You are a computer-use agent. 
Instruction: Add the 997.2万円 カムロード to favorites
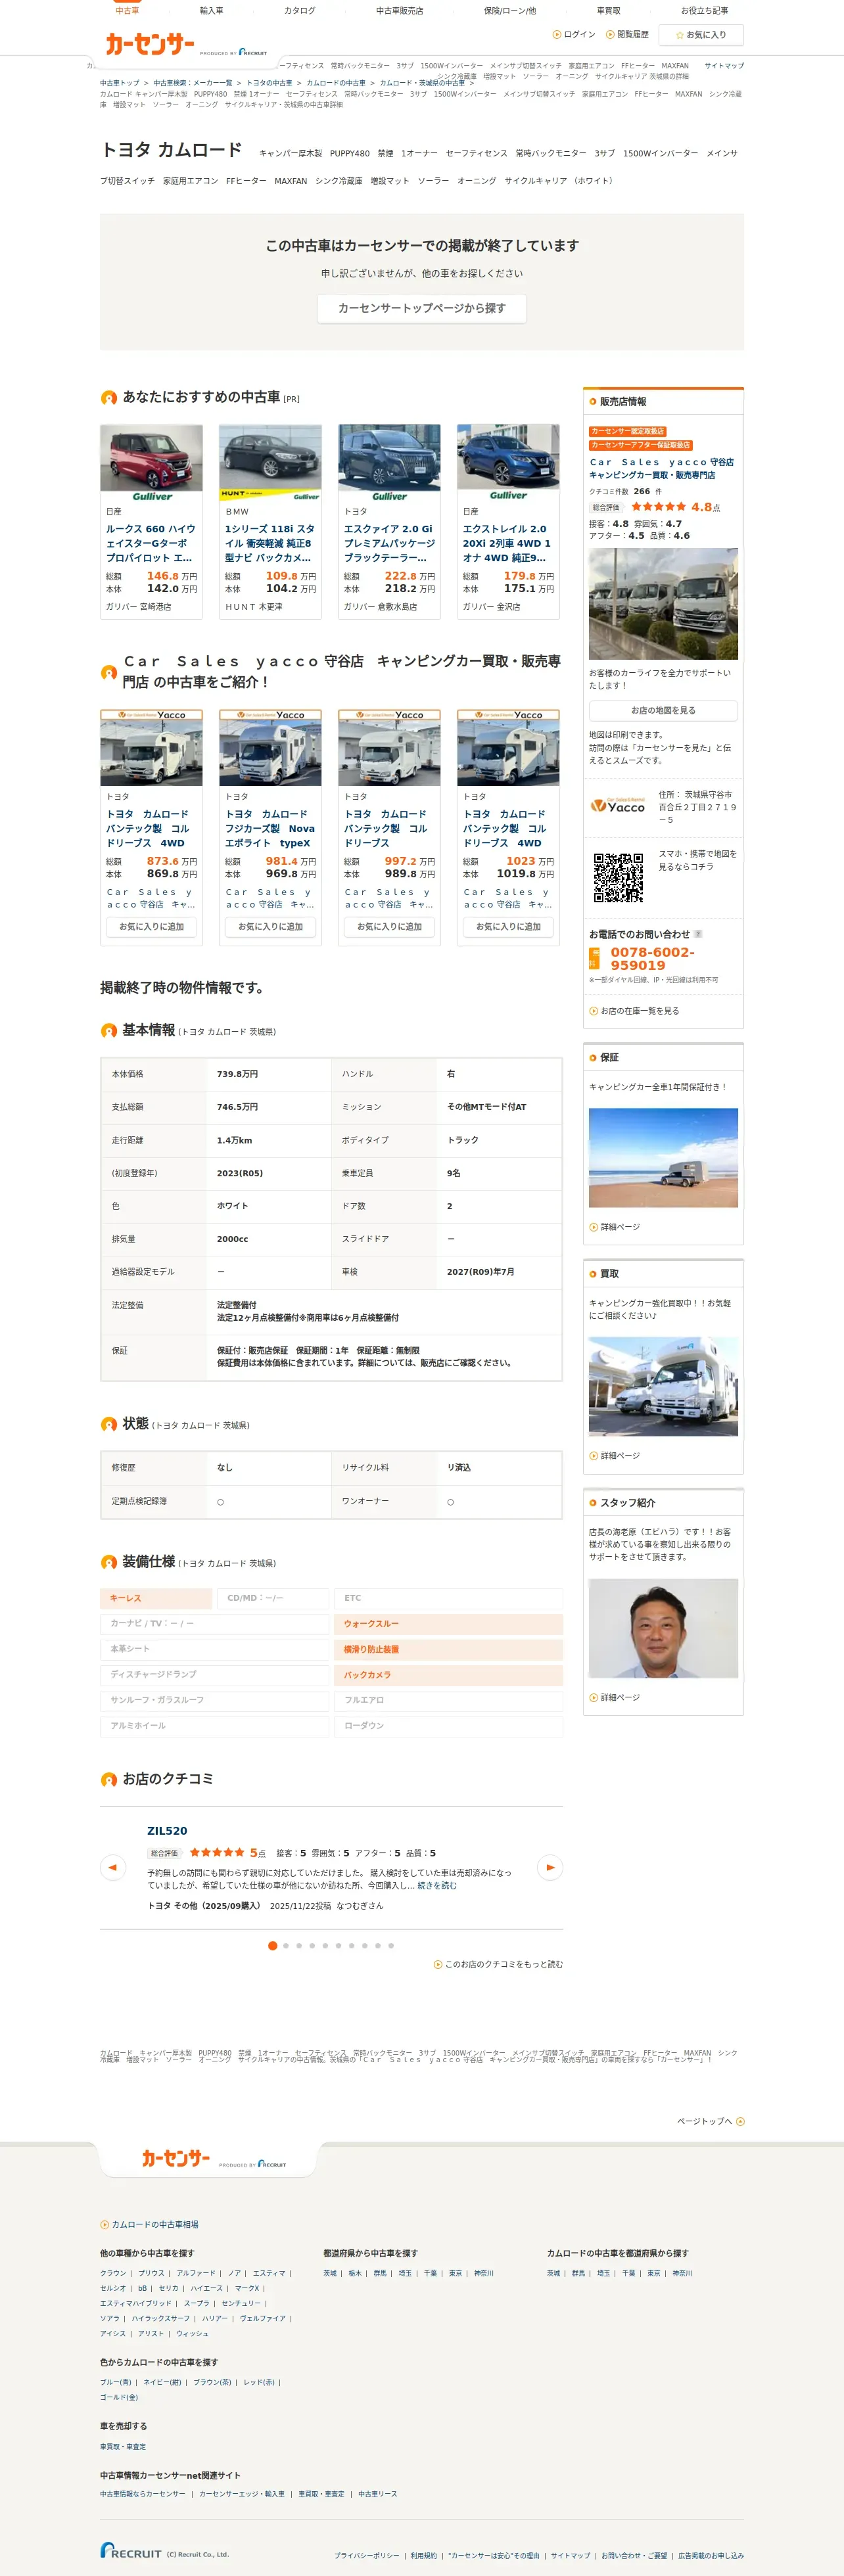389,926
